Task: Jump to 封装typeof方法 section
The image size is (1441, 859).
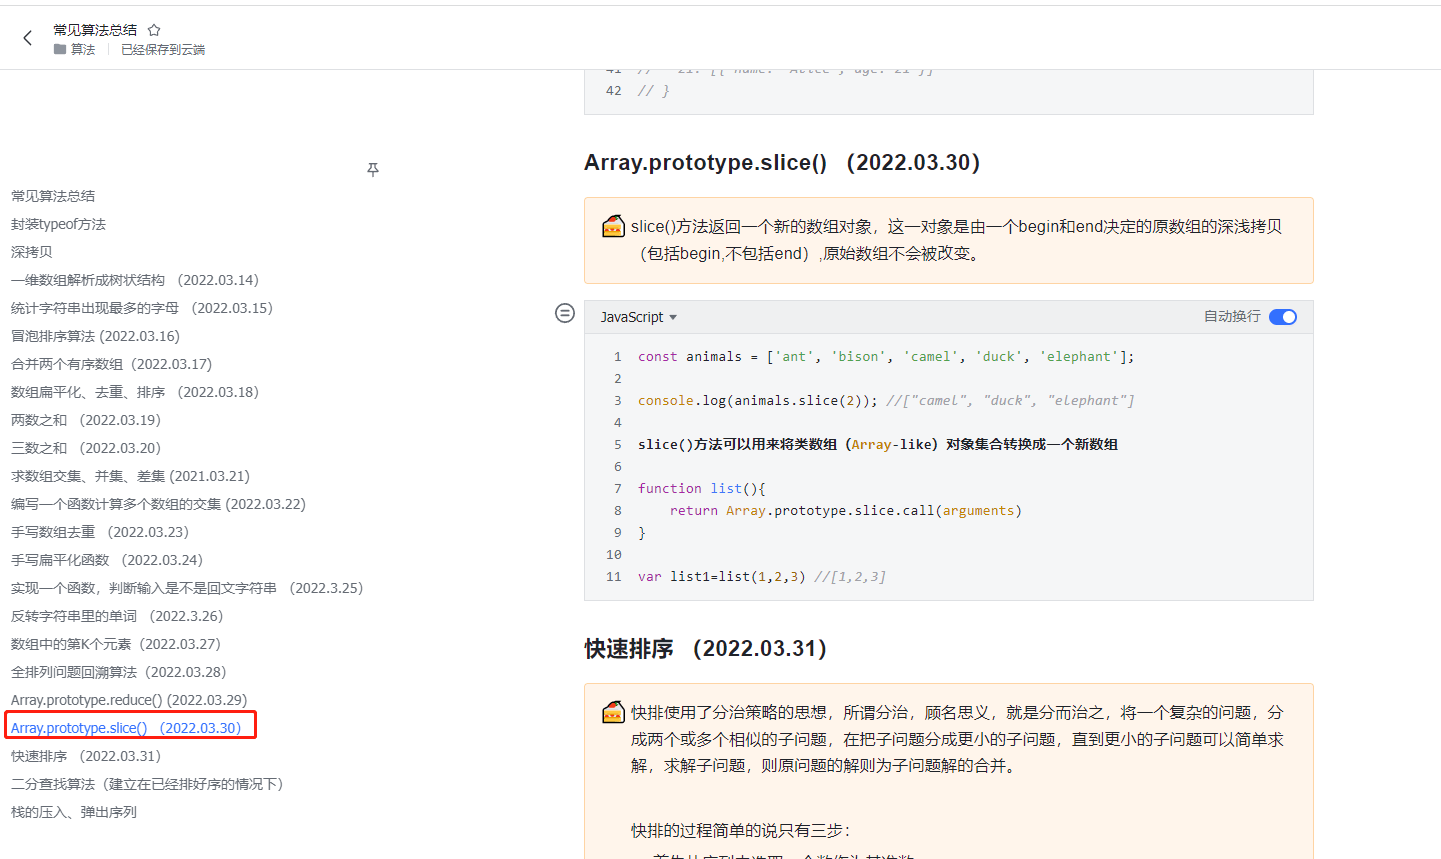Action: pyautogui.click(x=58, y=224)
